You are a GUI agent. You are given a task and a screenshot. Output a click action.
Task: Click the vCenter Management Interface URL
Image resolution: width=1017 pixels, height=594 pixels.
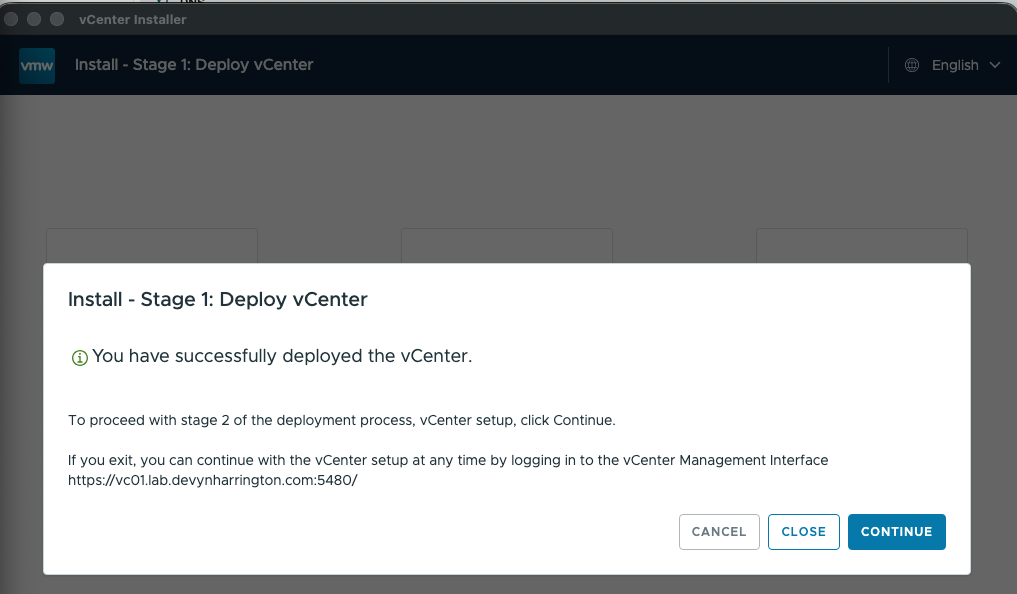[x=213, y=481]
